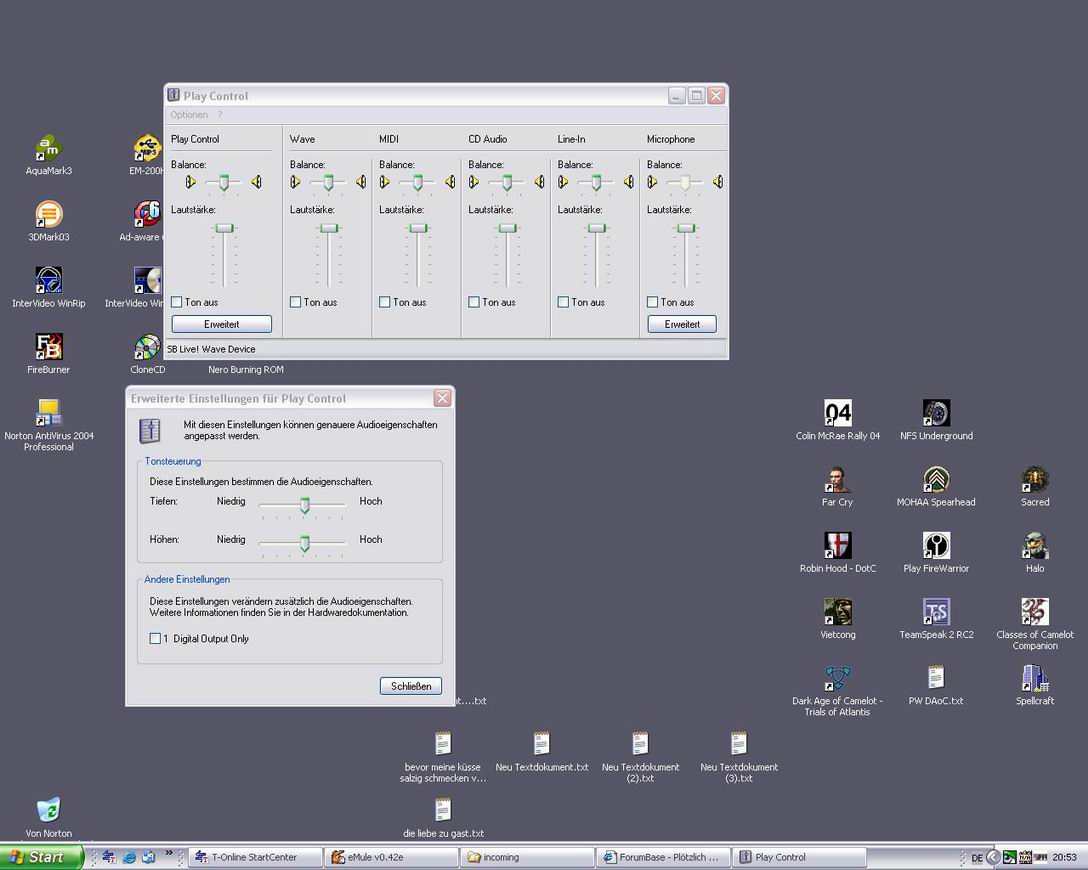Screen dimensions: 1088x870
Task: Select the InterVideo WinRip icon
Action: (x=49, y=280)
